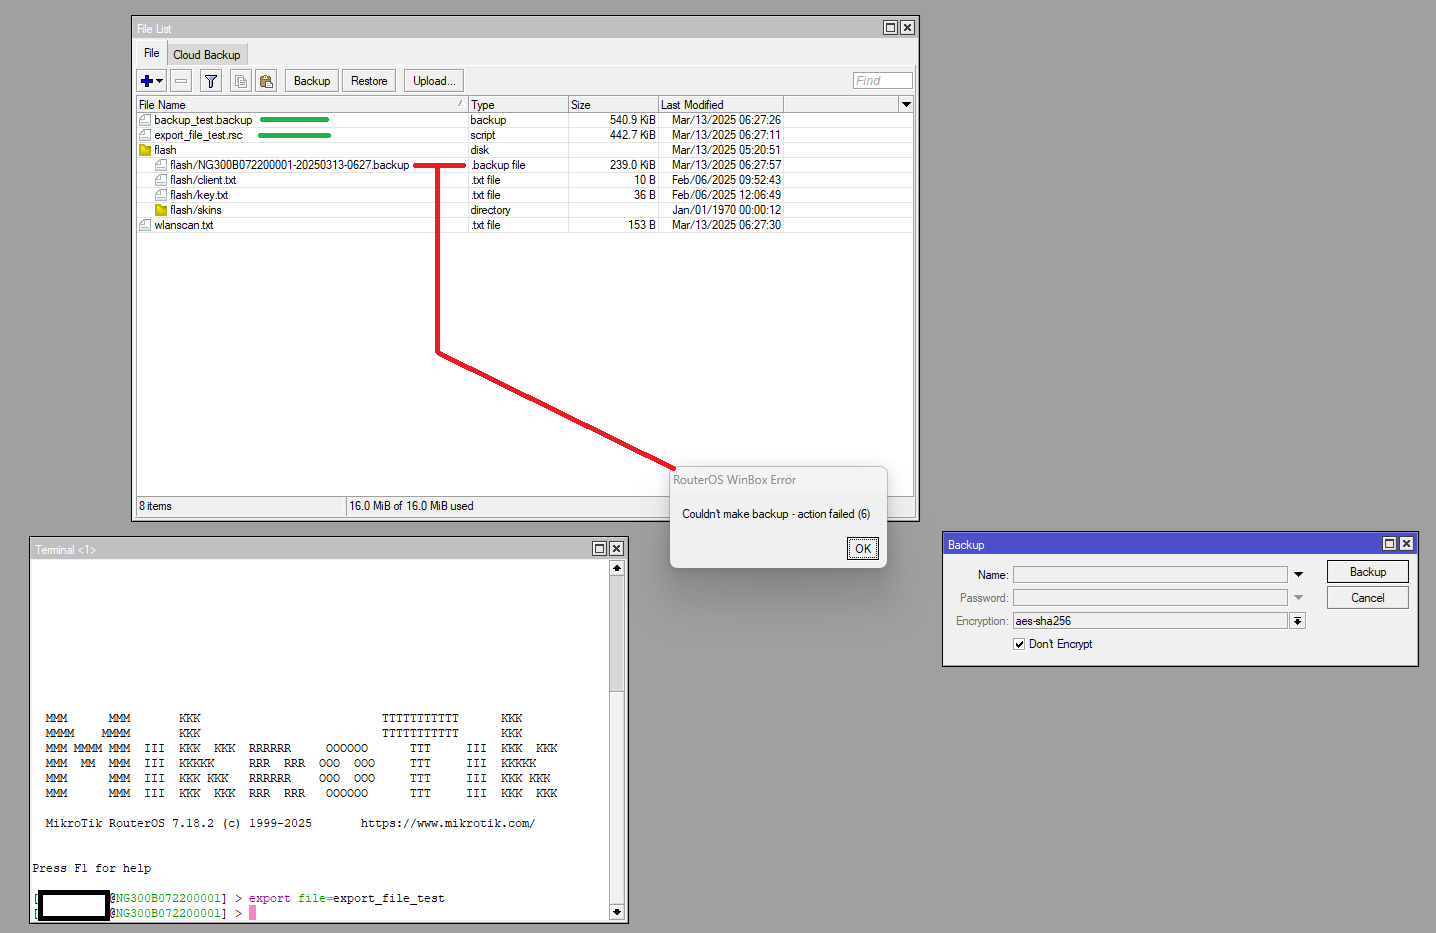The image size is (1436, 933).
Task: Click the Paste clipboard icon
Action: 266,81
